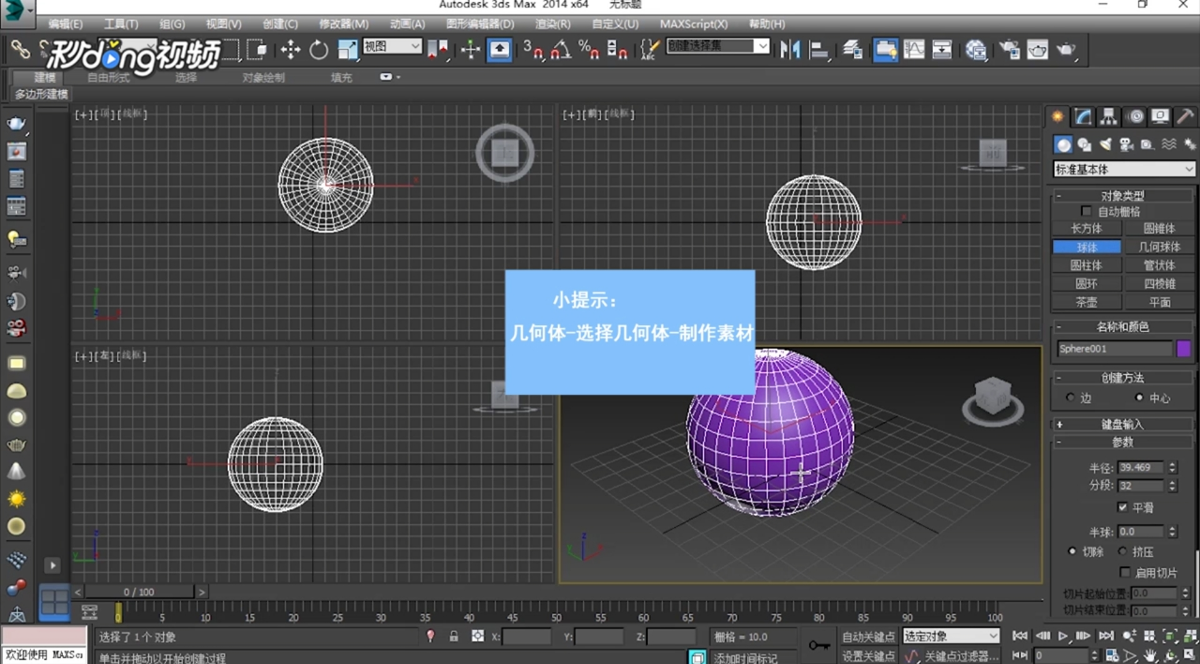
Task: Toggle the 自动关键点 auto key button
Action: point(868,636)
